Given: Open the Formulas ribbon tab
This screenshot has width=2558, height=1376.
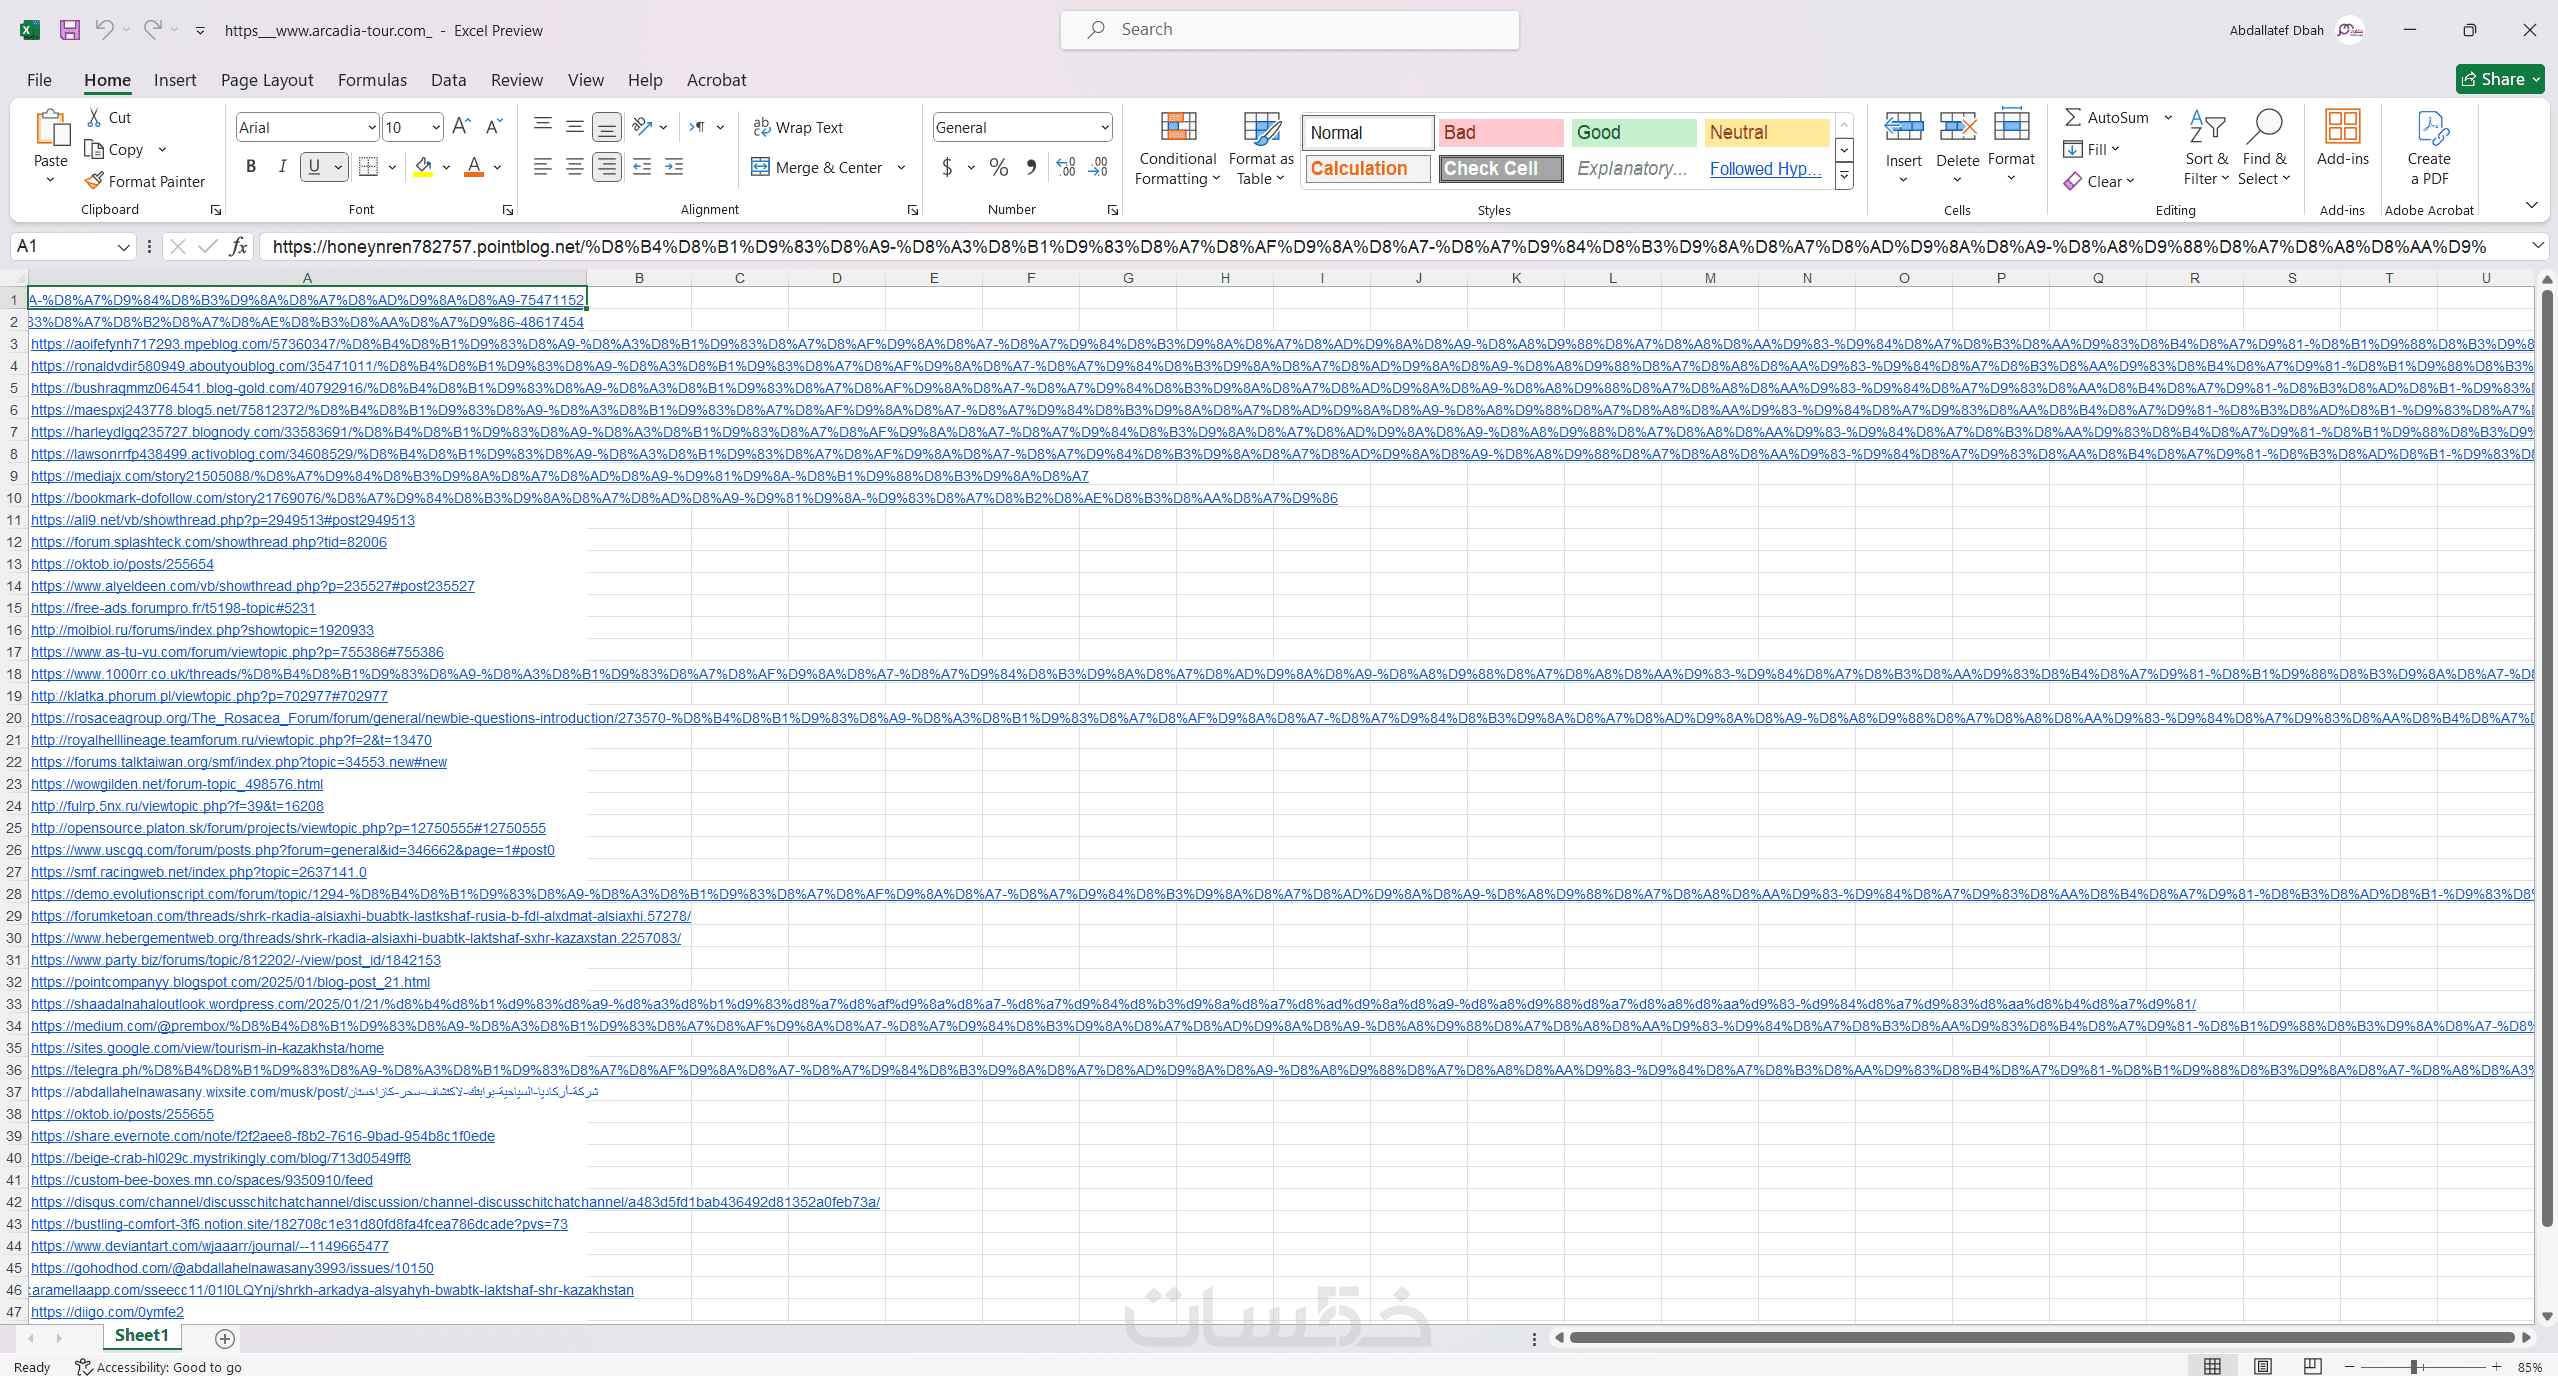Looking at the screenshot, I should [x=372, y=80].
